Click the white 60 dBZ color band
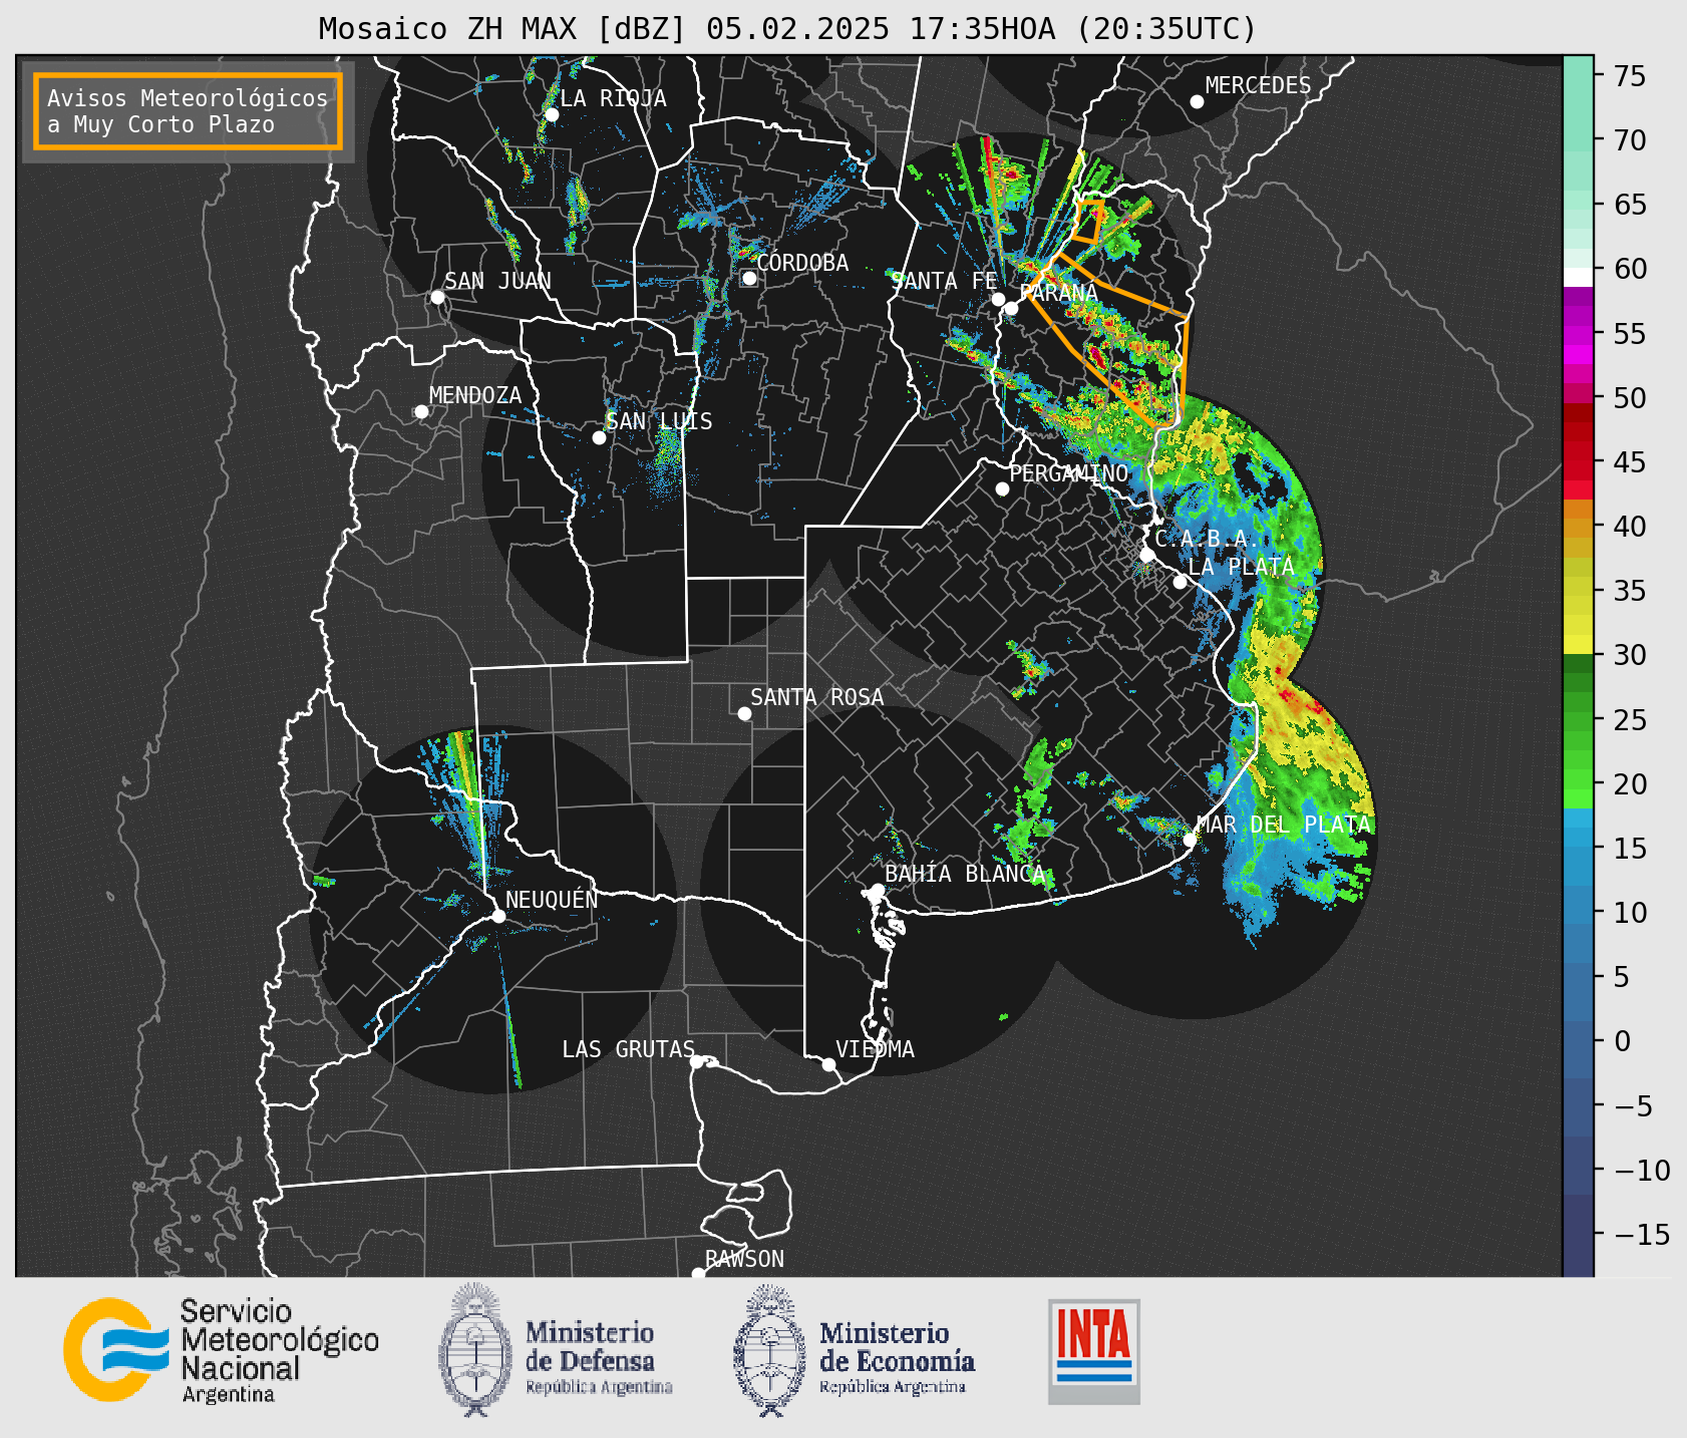Viewport: 1687px width, 1438px height. (x=1578, y=277)
